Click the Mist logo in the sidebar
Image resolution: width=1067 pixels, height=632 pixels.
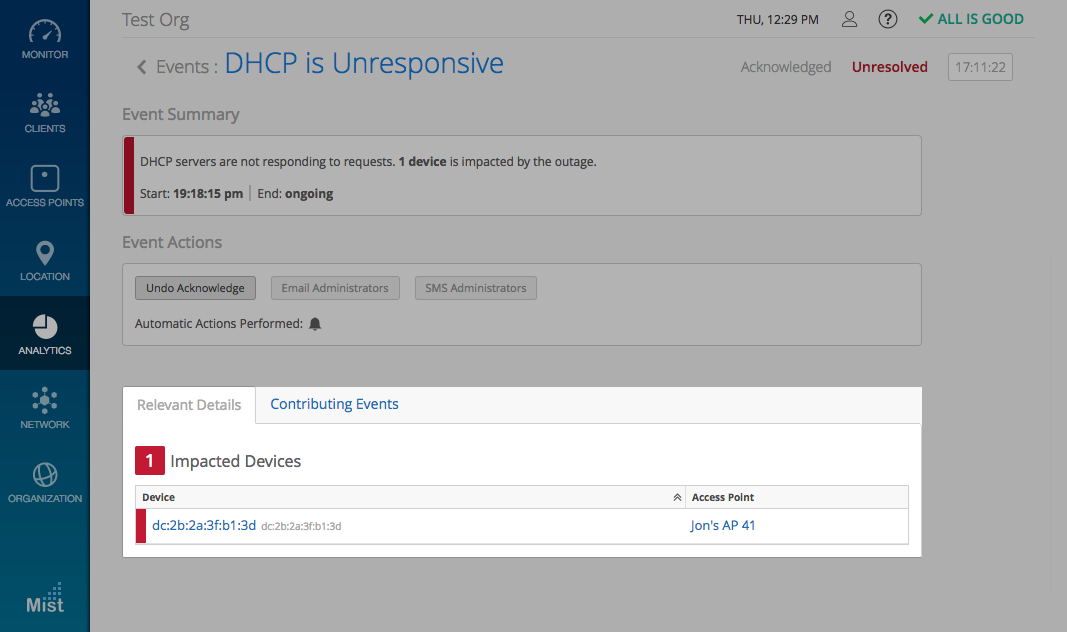(x=44, y=598)
